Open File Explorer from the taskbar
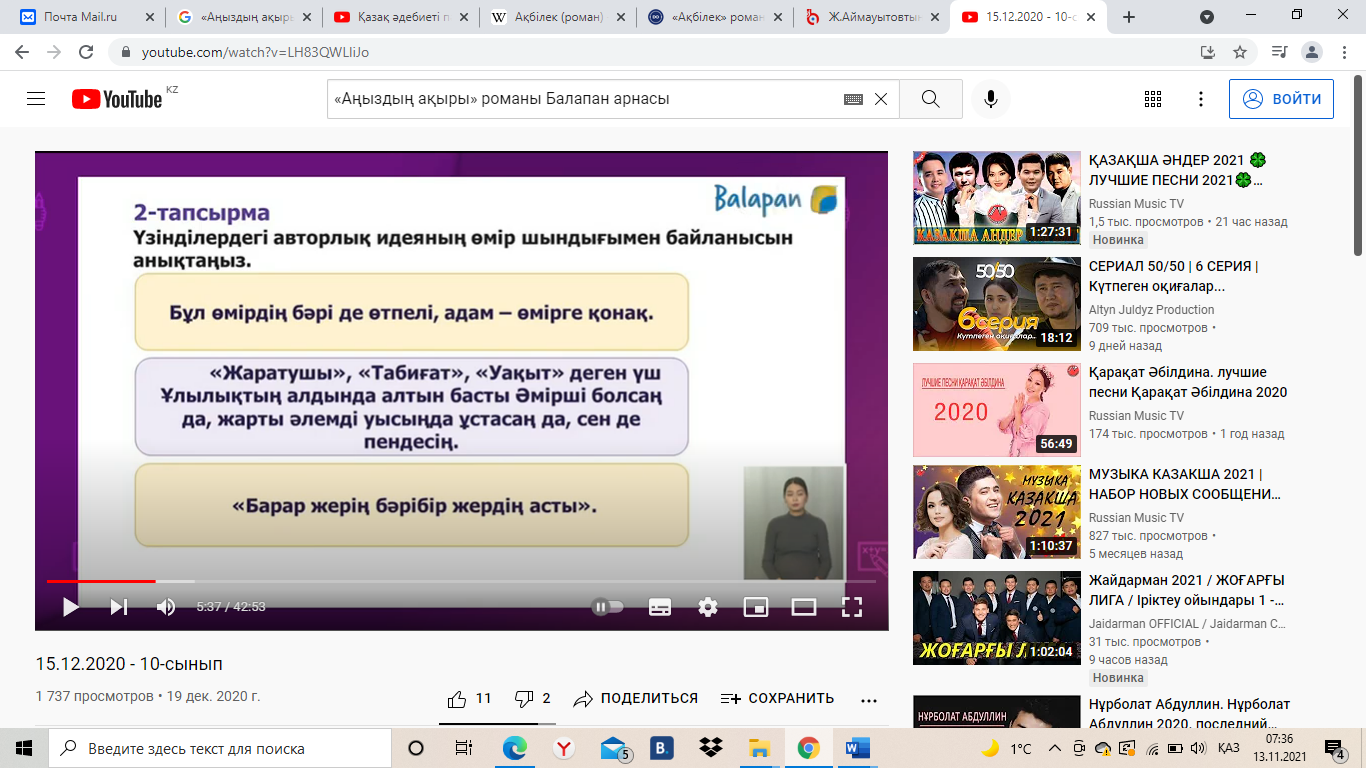The width and height of the screenshot is (1366, 768). coord(760,748)
